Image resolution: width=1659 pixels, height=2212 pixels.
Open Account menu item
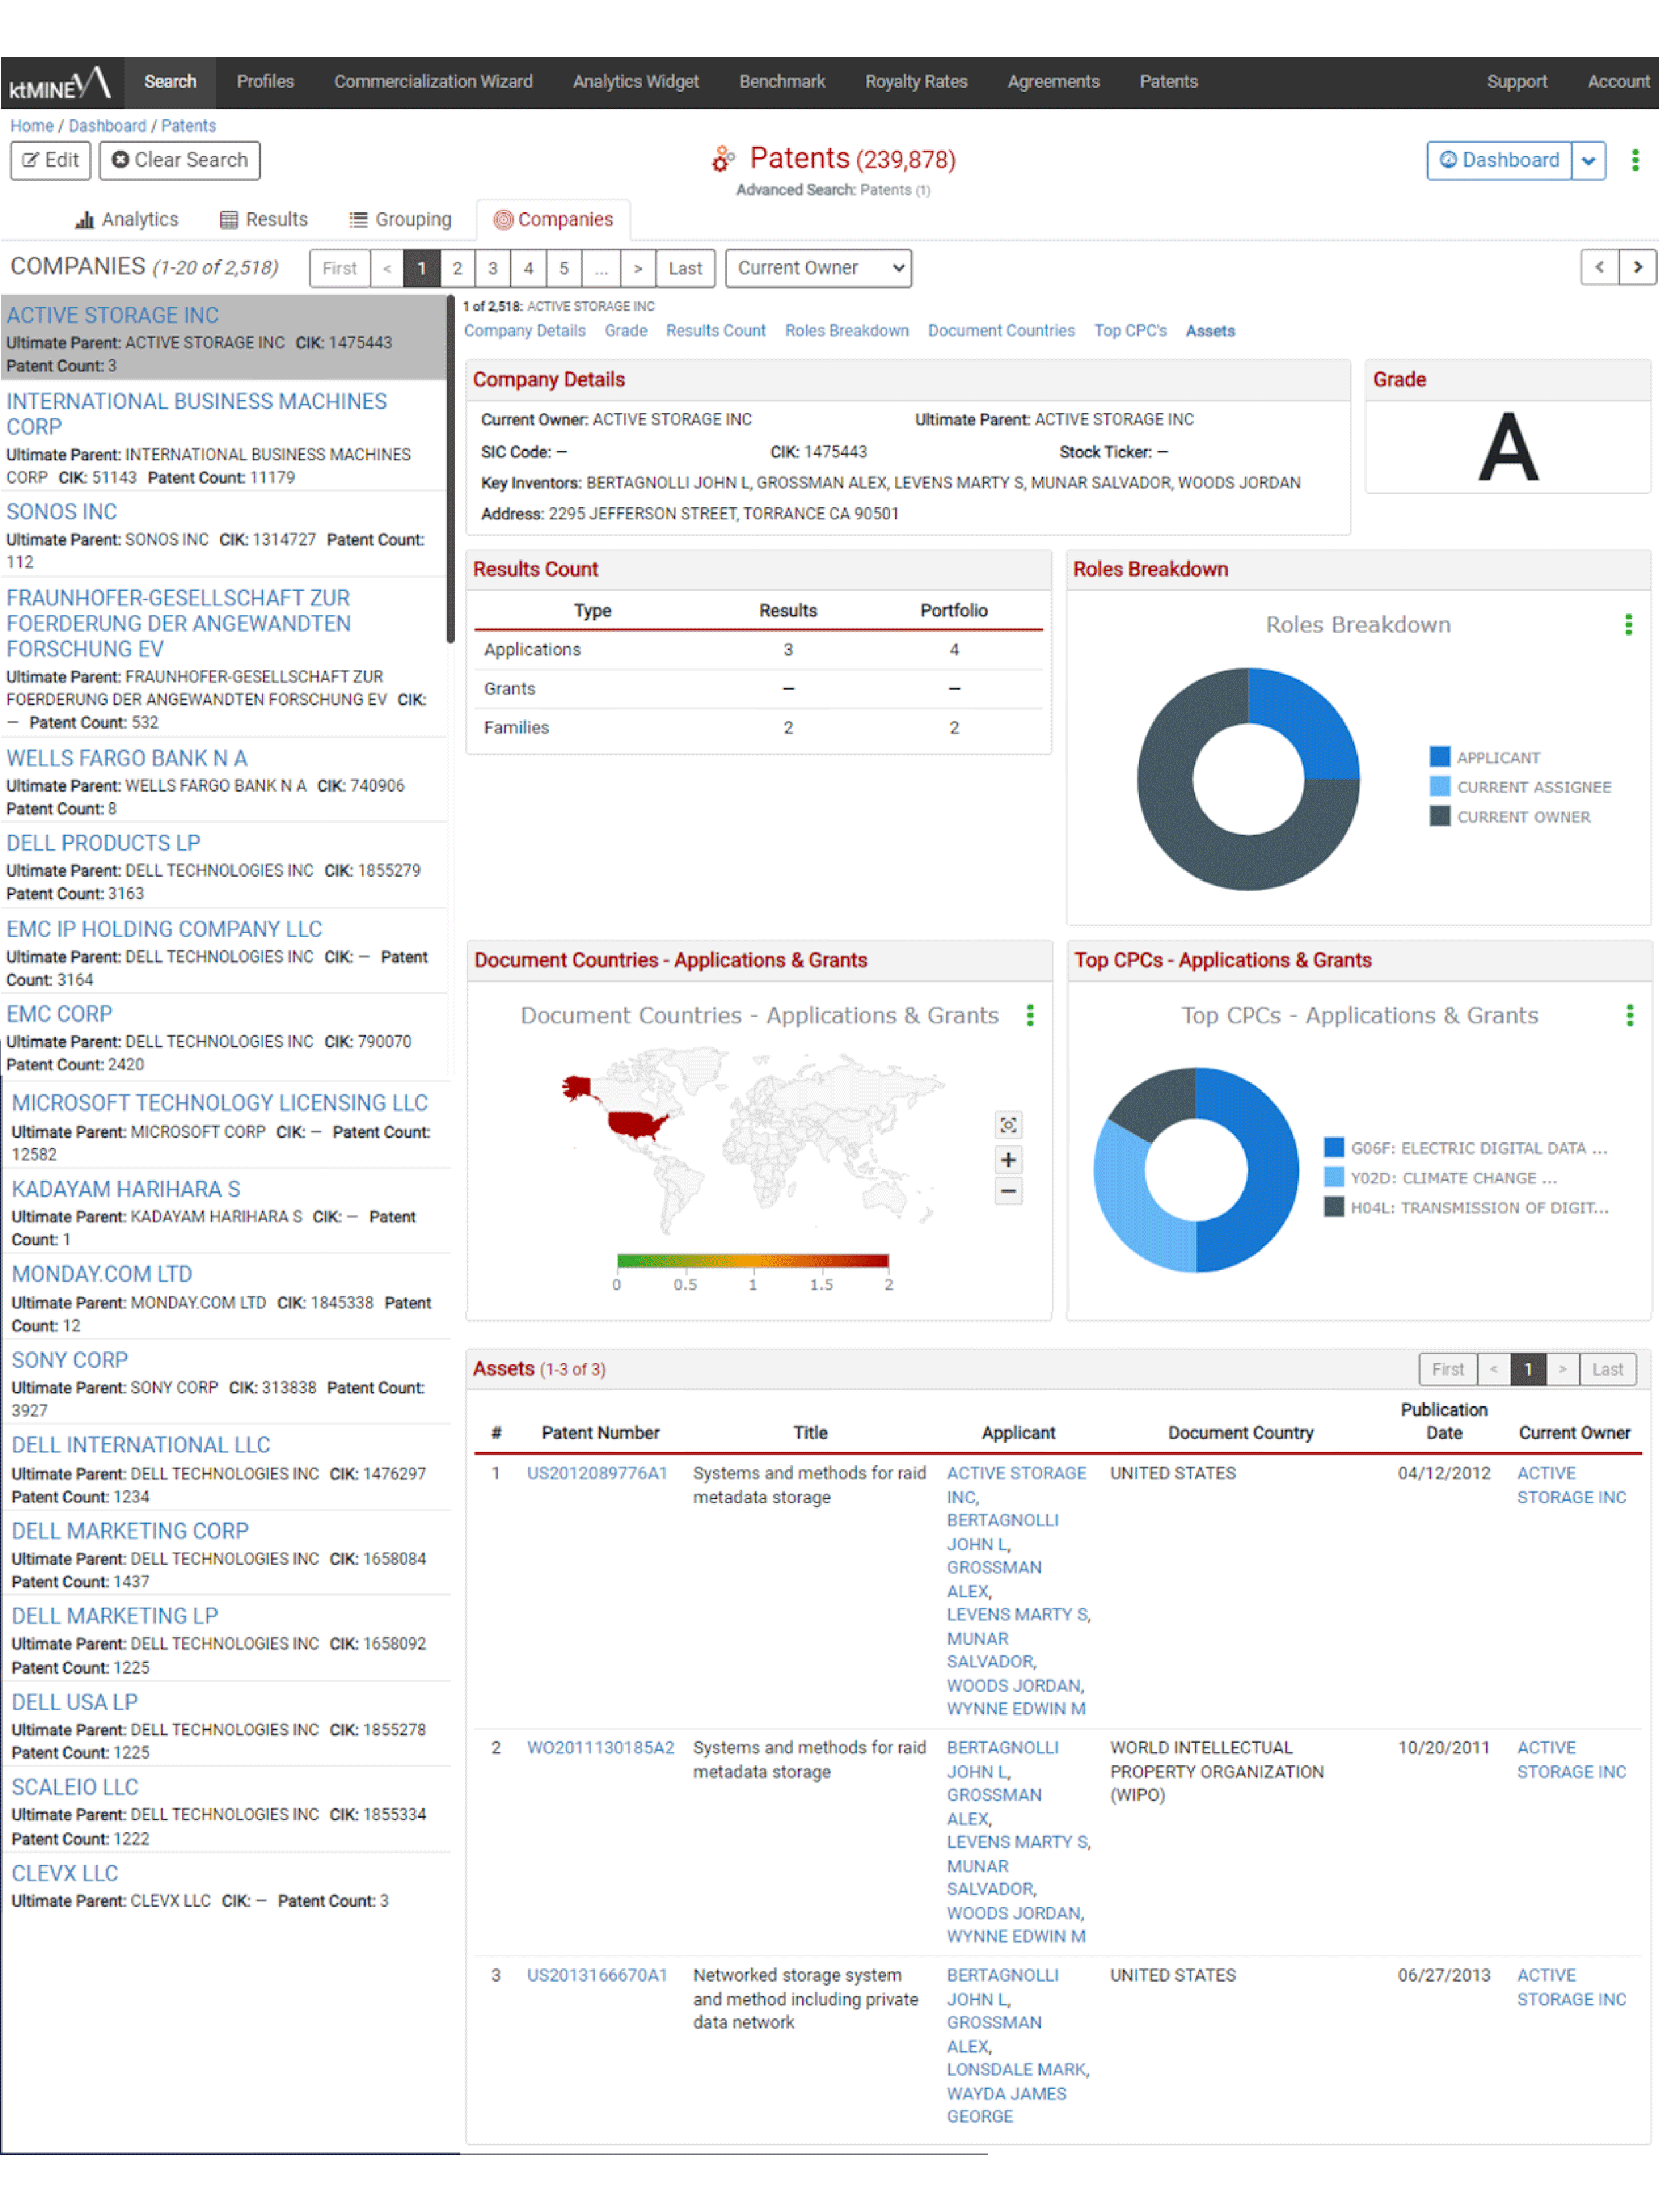[1618, 82]
